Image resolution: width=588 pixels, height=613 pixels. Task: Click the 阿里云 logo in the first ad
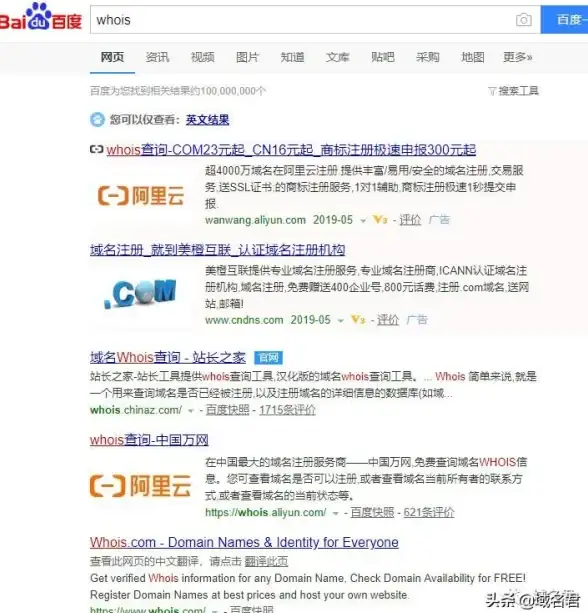coord(141,195)
